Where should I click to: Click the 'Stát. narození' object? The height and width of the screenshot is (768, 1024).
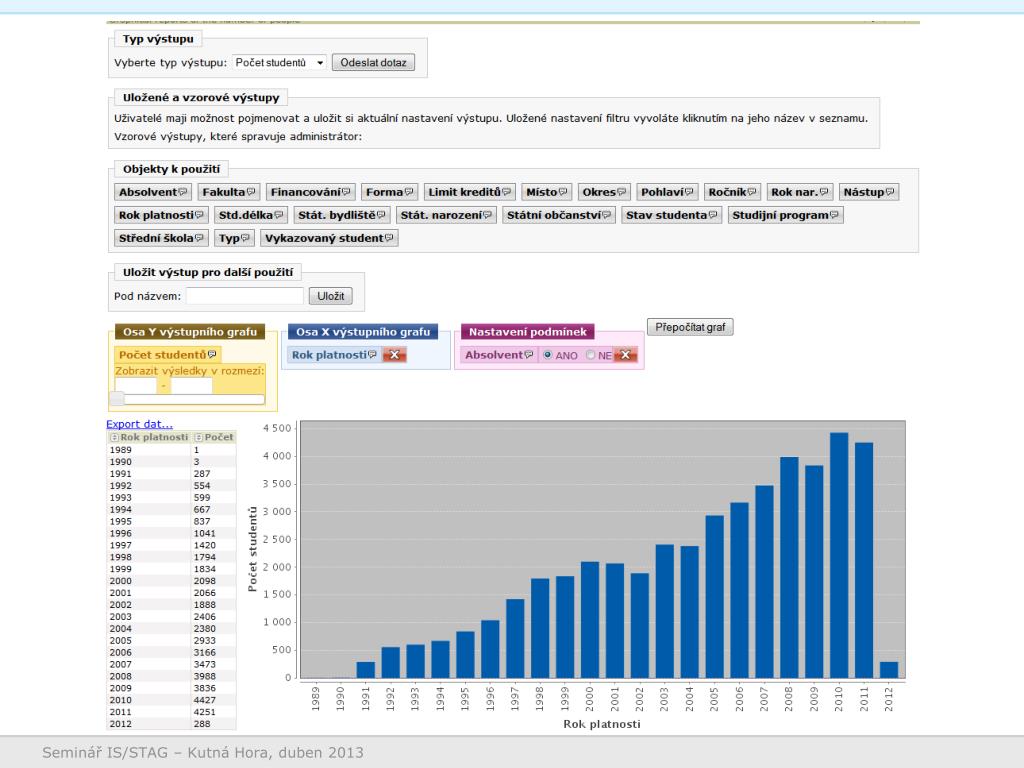click(446, 215)
